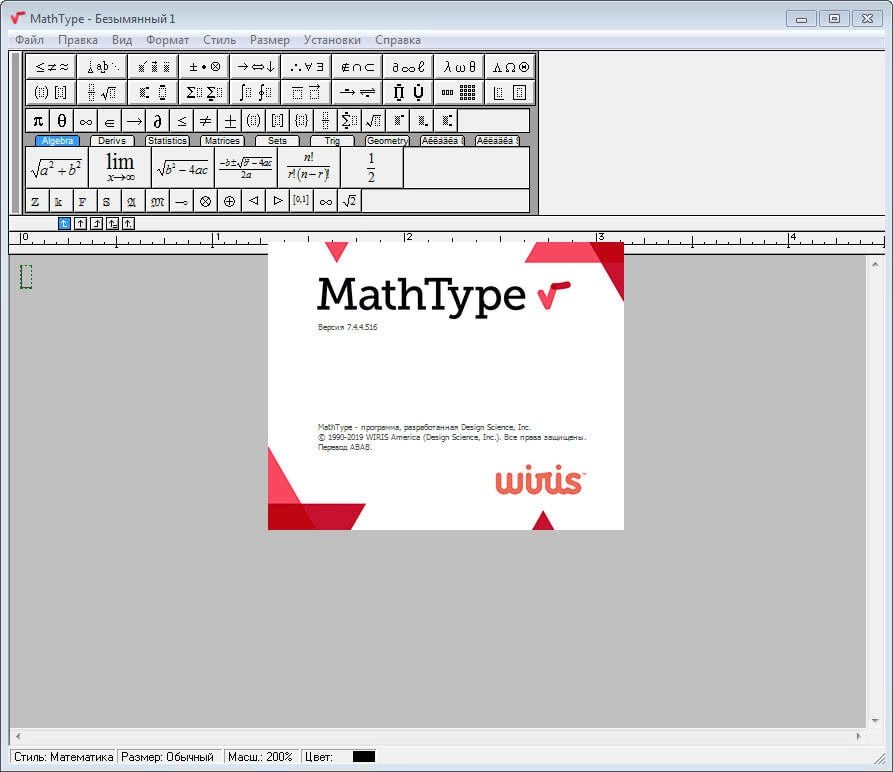Insert the one-half fraction expression
Viewport: 893px width, 772px height.
click(x=372, y=168)
